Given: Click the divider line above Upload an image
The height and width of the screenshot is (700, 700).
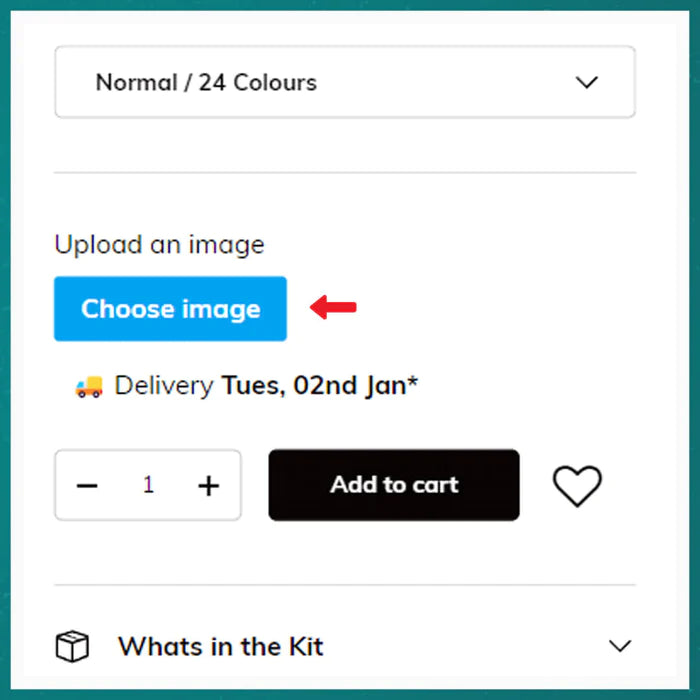Looking at the screenshot, I should pos(344,173).
